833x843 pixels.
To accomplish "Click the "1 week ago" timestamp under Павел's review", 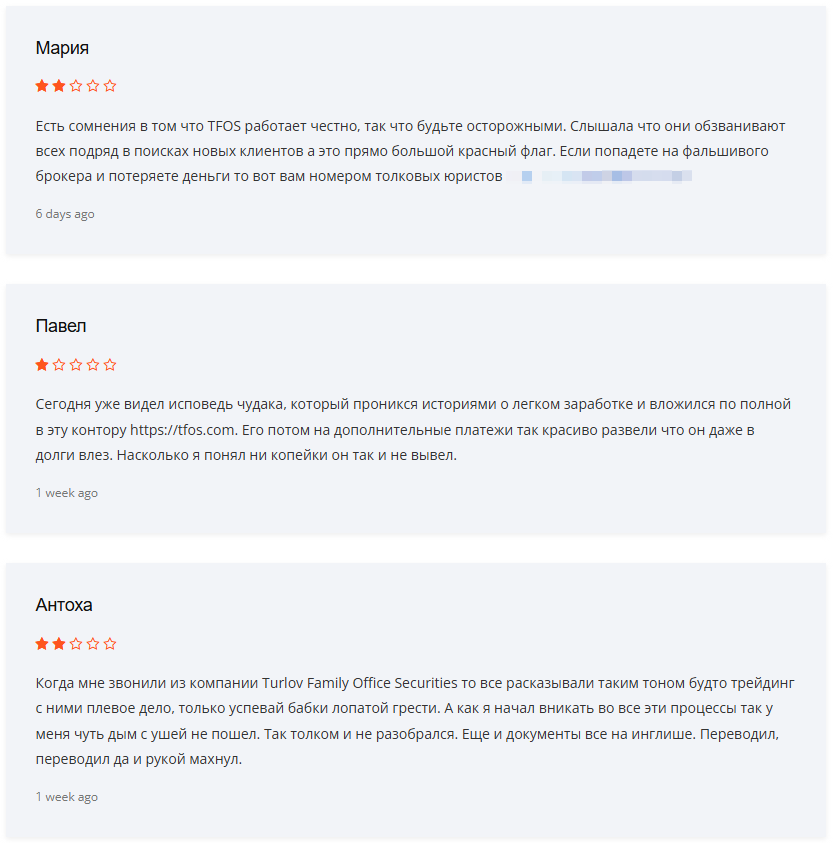I will point(67,493).
